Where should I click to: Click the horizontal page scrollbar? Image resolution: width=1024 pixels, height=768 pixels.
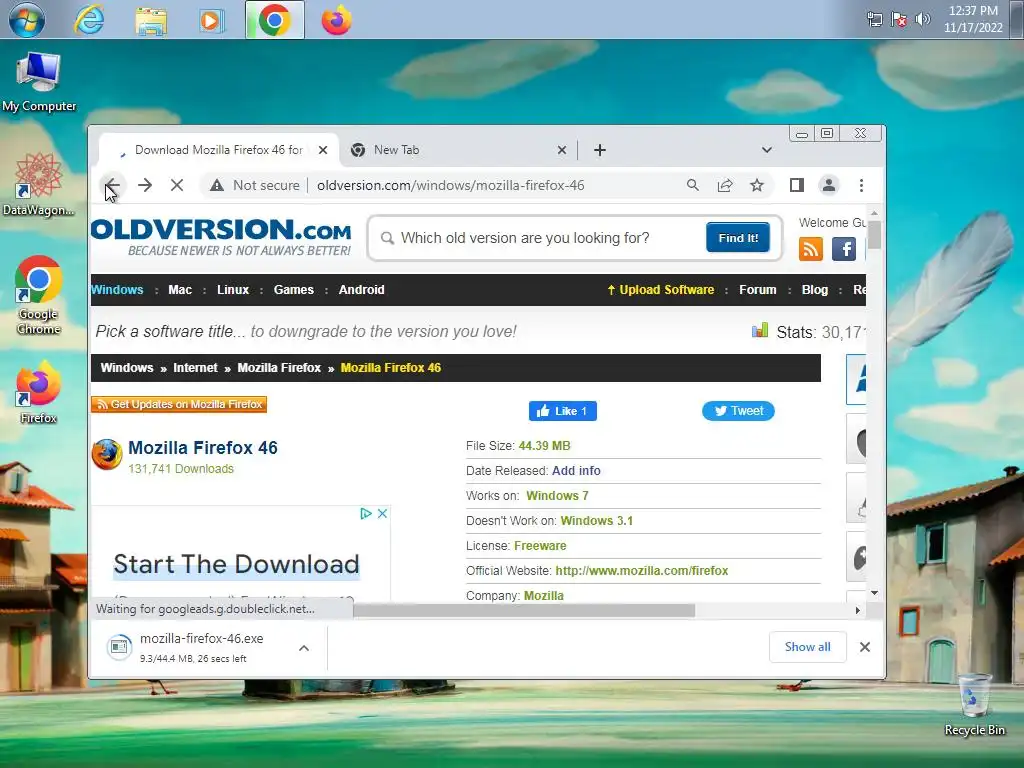(524, 610)
